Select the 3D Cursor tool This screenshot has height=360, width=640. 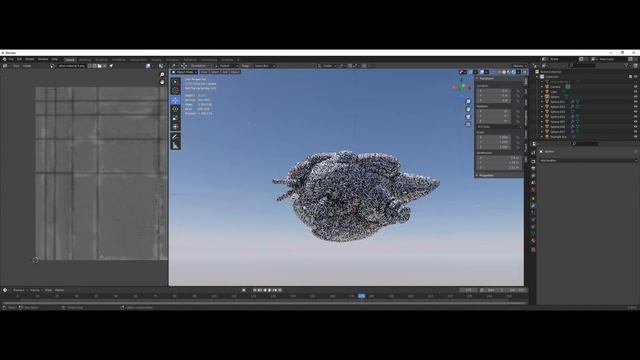[176, 90]
